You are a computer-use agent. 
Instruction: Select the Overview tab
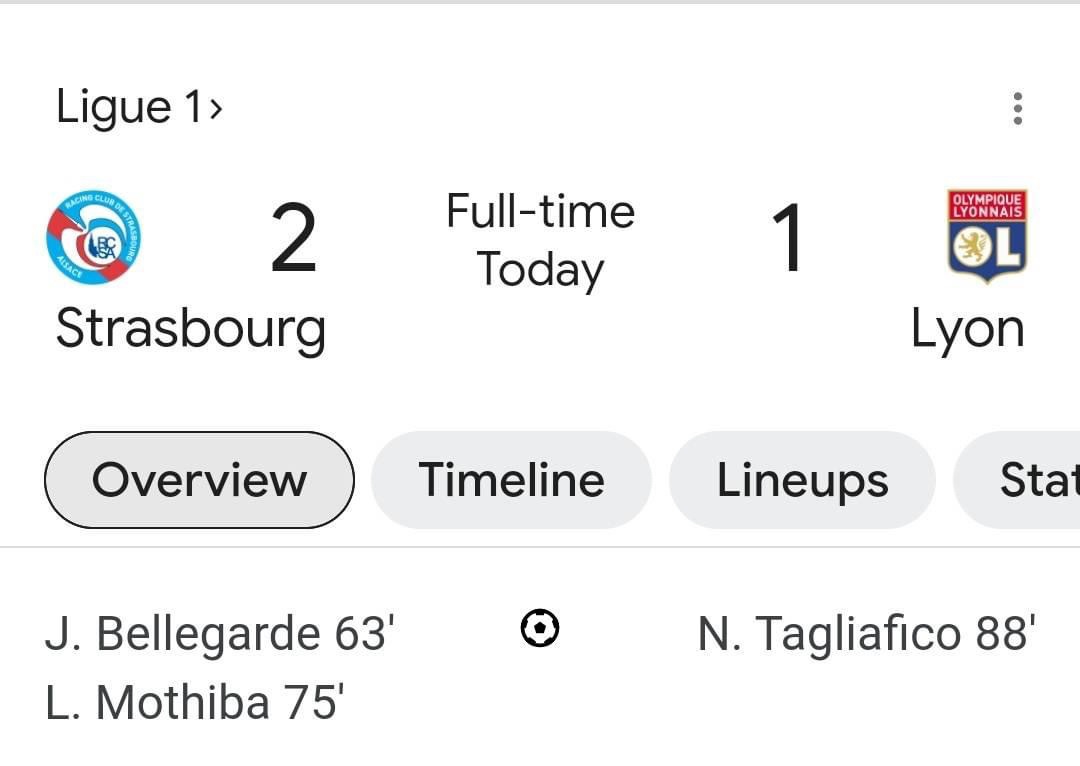tap(199, 479)
